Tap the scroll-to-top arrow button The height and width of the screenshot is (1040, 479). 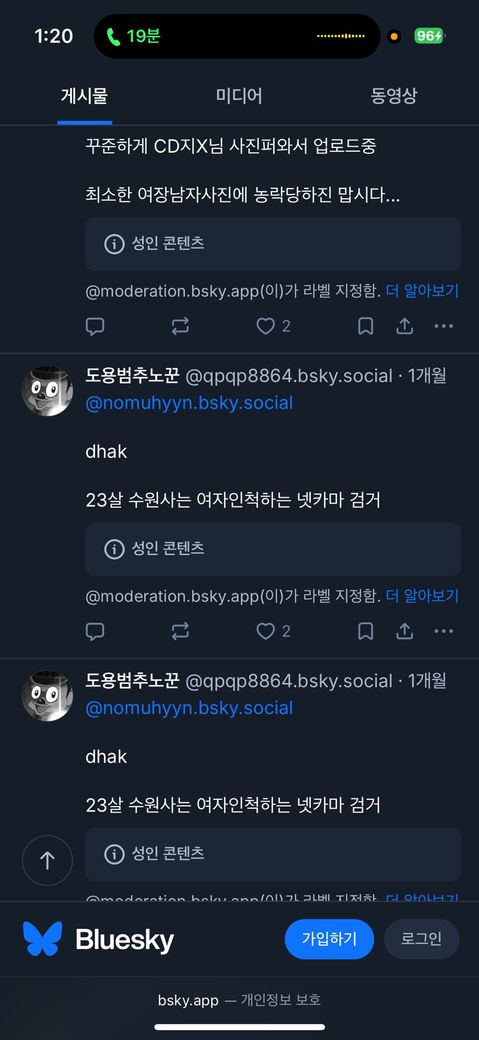point(47,860)
